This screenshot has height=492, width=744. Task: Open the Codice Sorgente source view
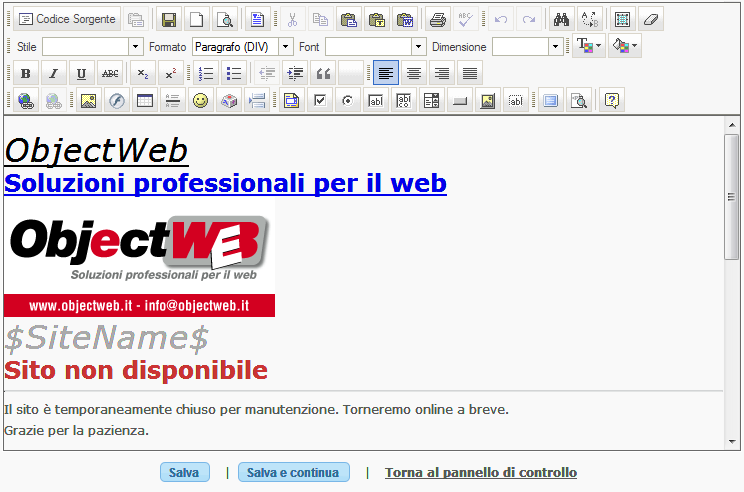coord(67,19)
